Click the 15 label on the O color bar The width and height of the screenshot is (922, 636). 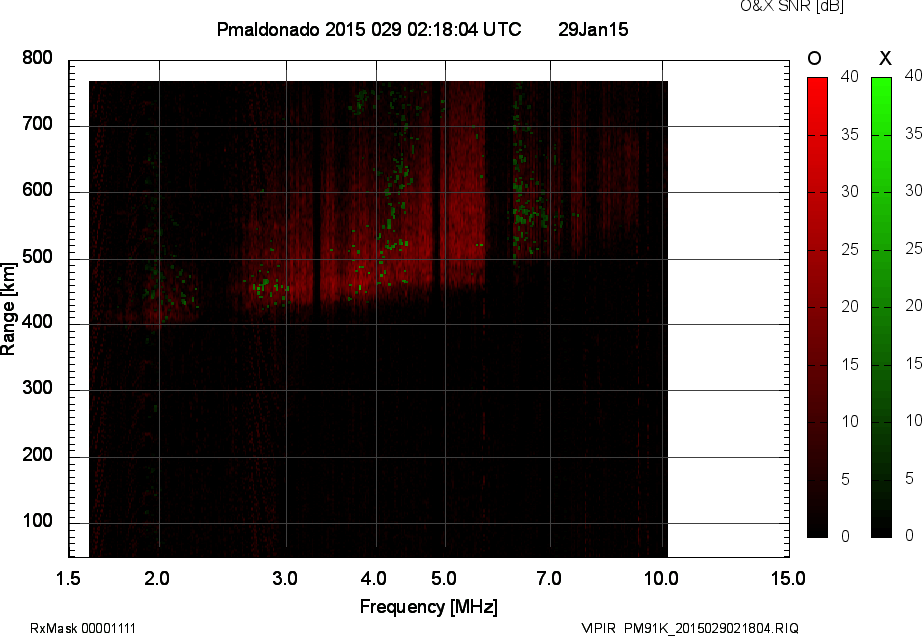tap(850, 364)
